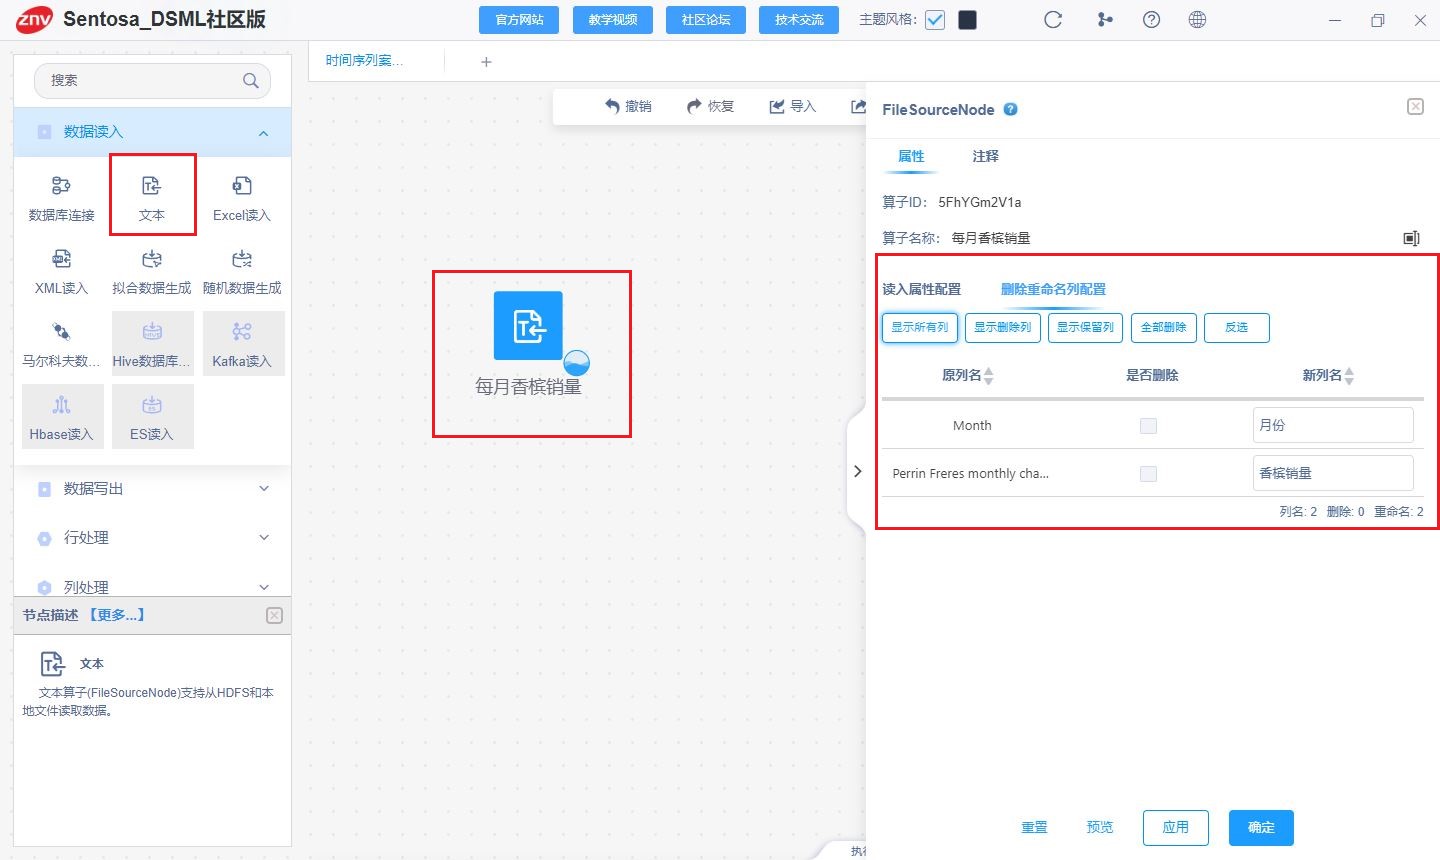The height and width of the screenshot is (860, 1440).
Task: Open the 删除重命名列配置 tab
Action: pos(1053,289)
